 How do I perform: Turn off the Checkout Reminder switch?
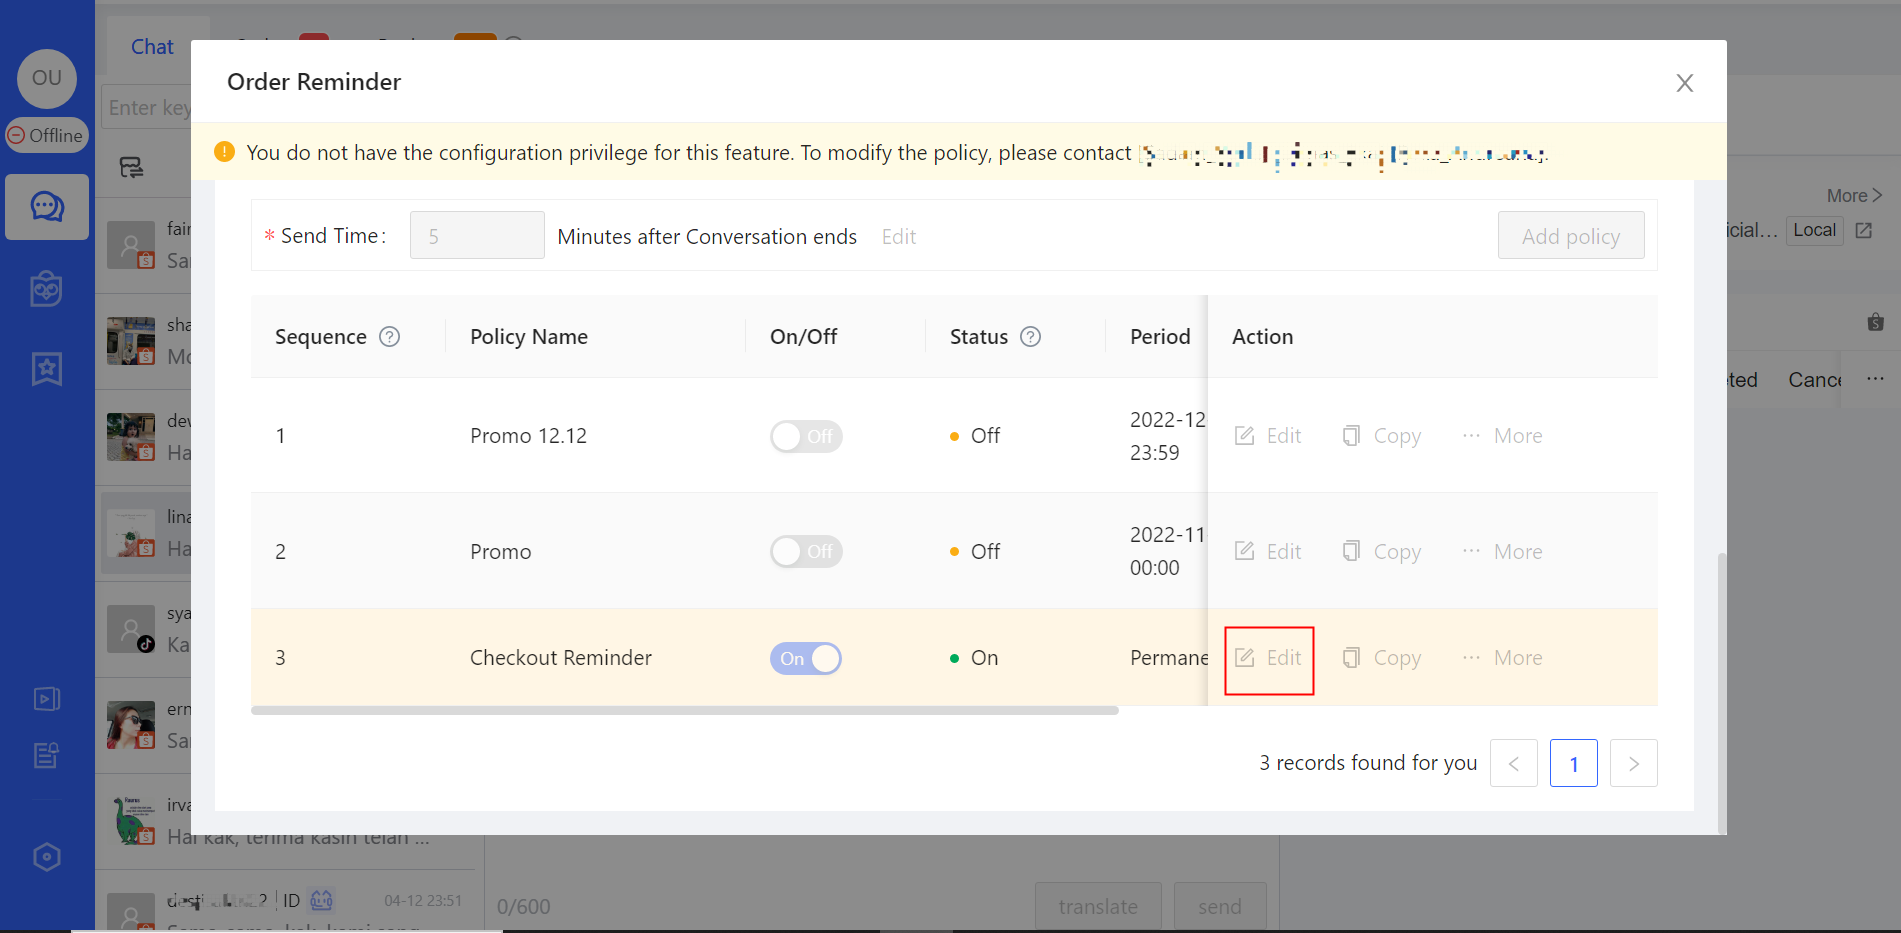806,659
